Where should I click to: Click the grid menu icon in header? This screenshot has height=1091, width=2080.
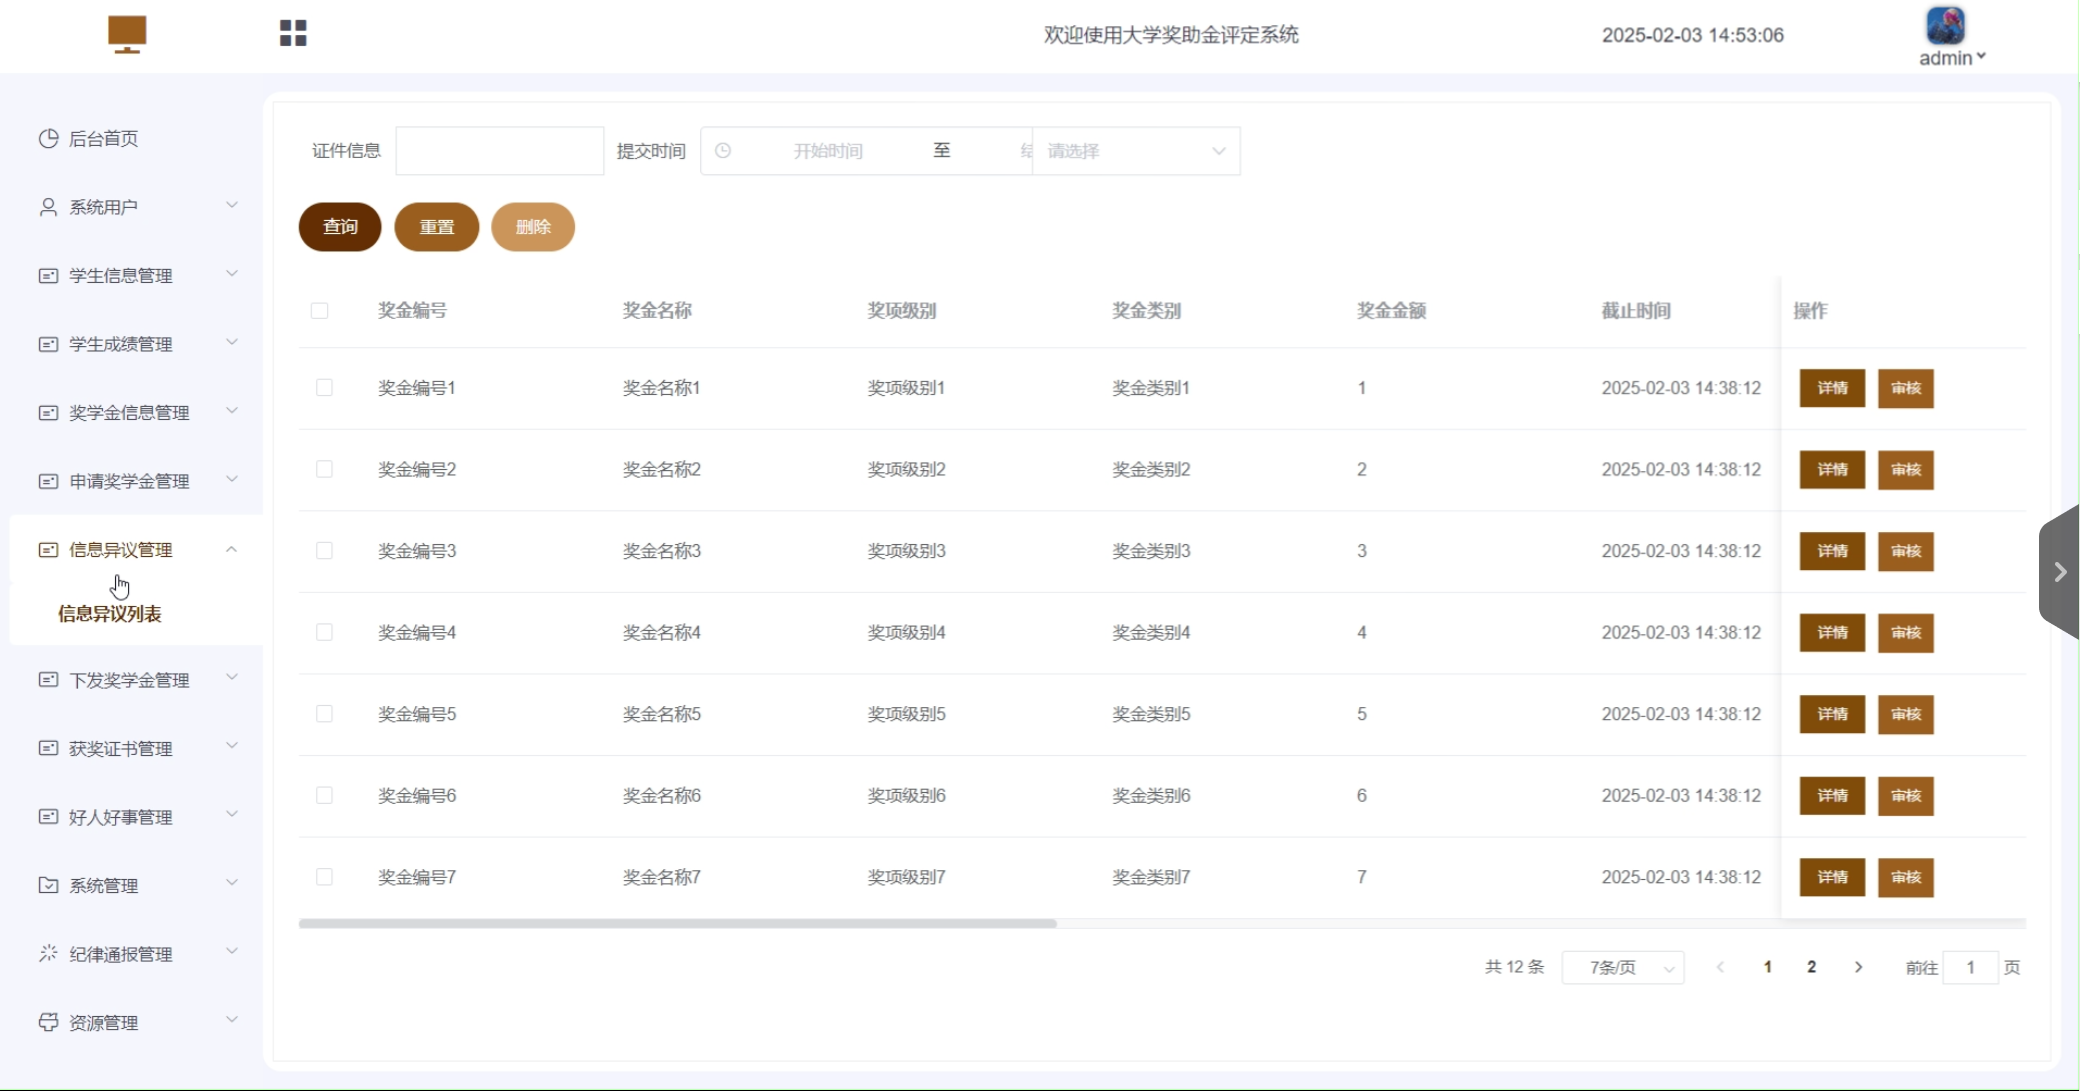point(293,33)
